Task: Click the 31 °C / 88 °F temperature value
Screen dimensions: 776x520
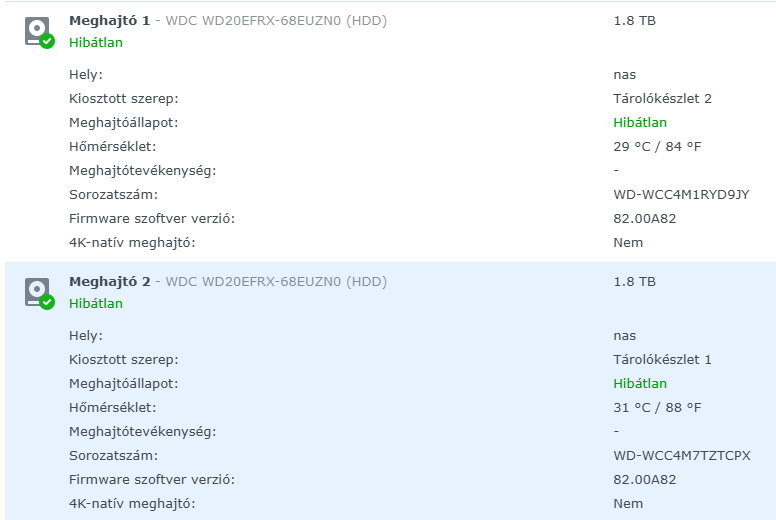Action: [x=657, y=407]
